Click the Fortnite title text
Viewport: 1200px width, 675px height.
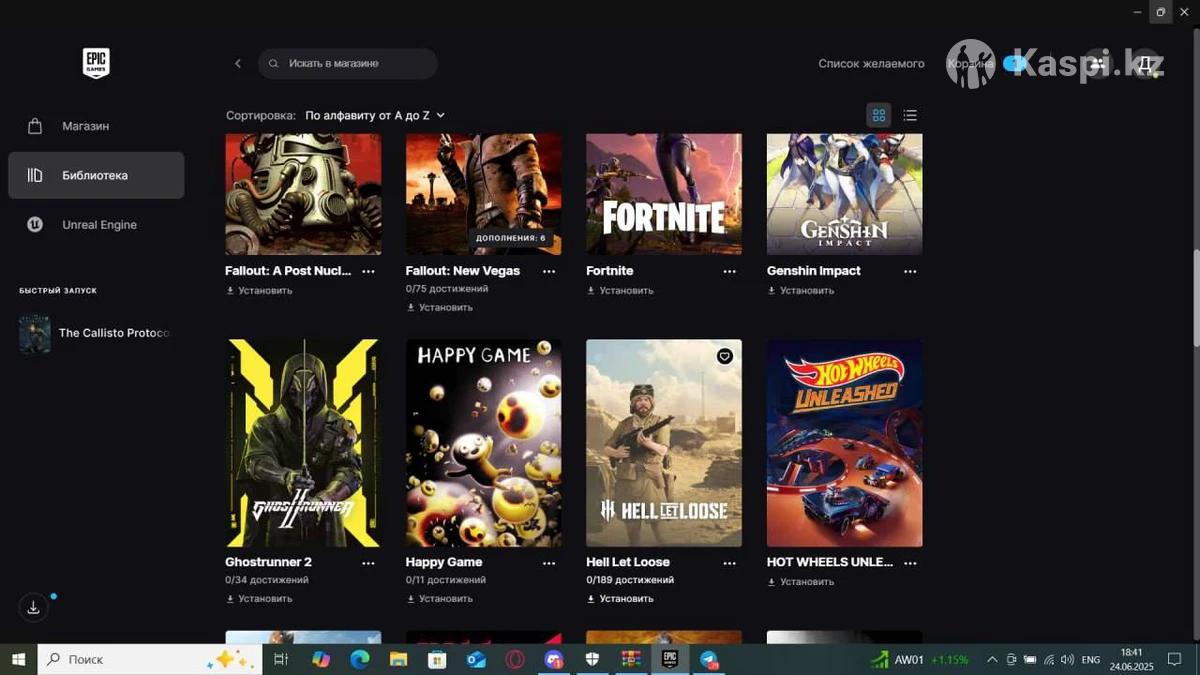610,271
